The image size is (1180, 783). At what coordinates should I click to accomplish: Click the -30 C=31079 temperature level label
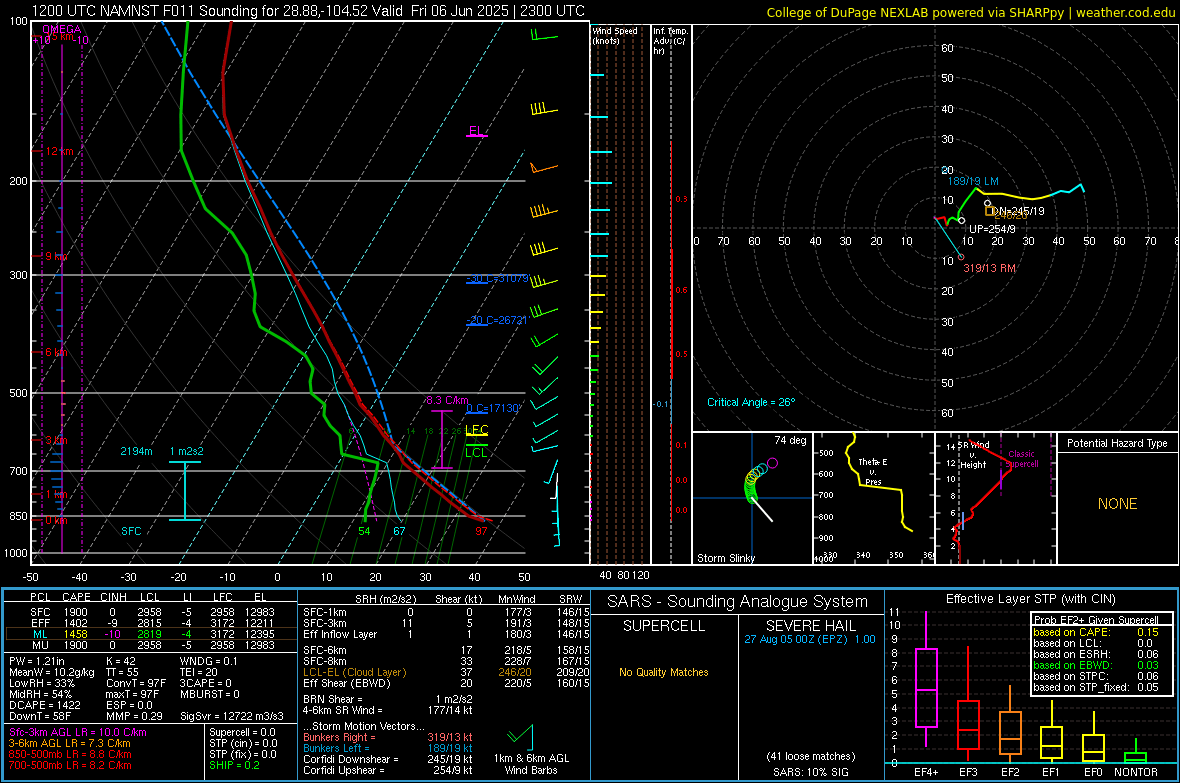497,279
